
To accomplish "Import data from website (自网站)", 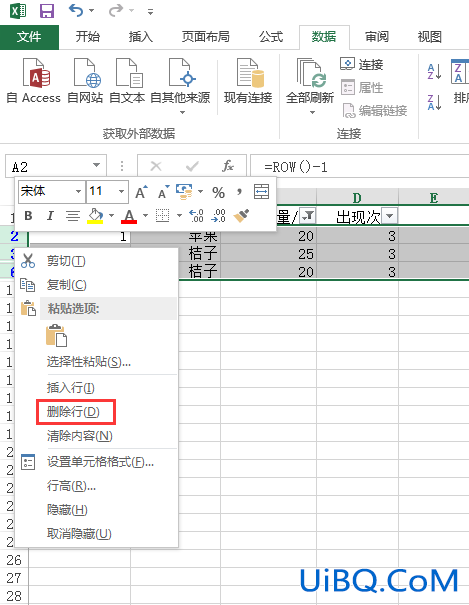I will coord(85,81).
